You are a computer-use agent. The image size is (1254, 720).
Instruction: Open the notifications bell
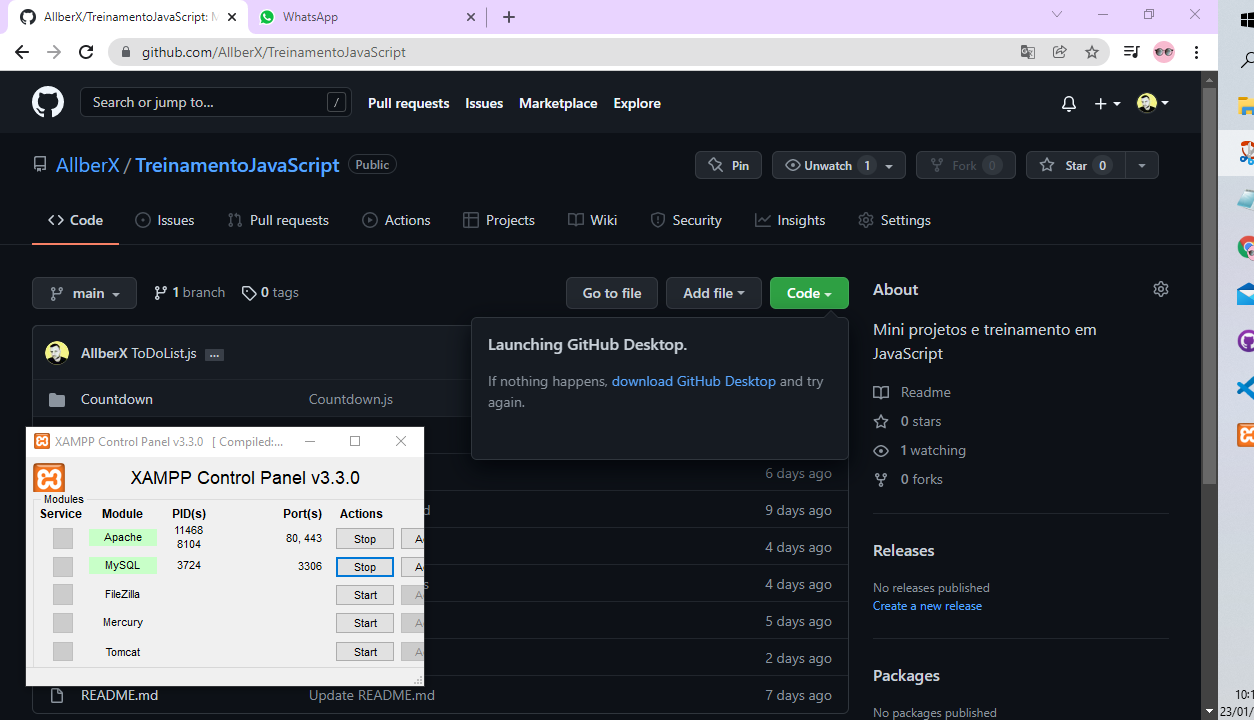1069,103
